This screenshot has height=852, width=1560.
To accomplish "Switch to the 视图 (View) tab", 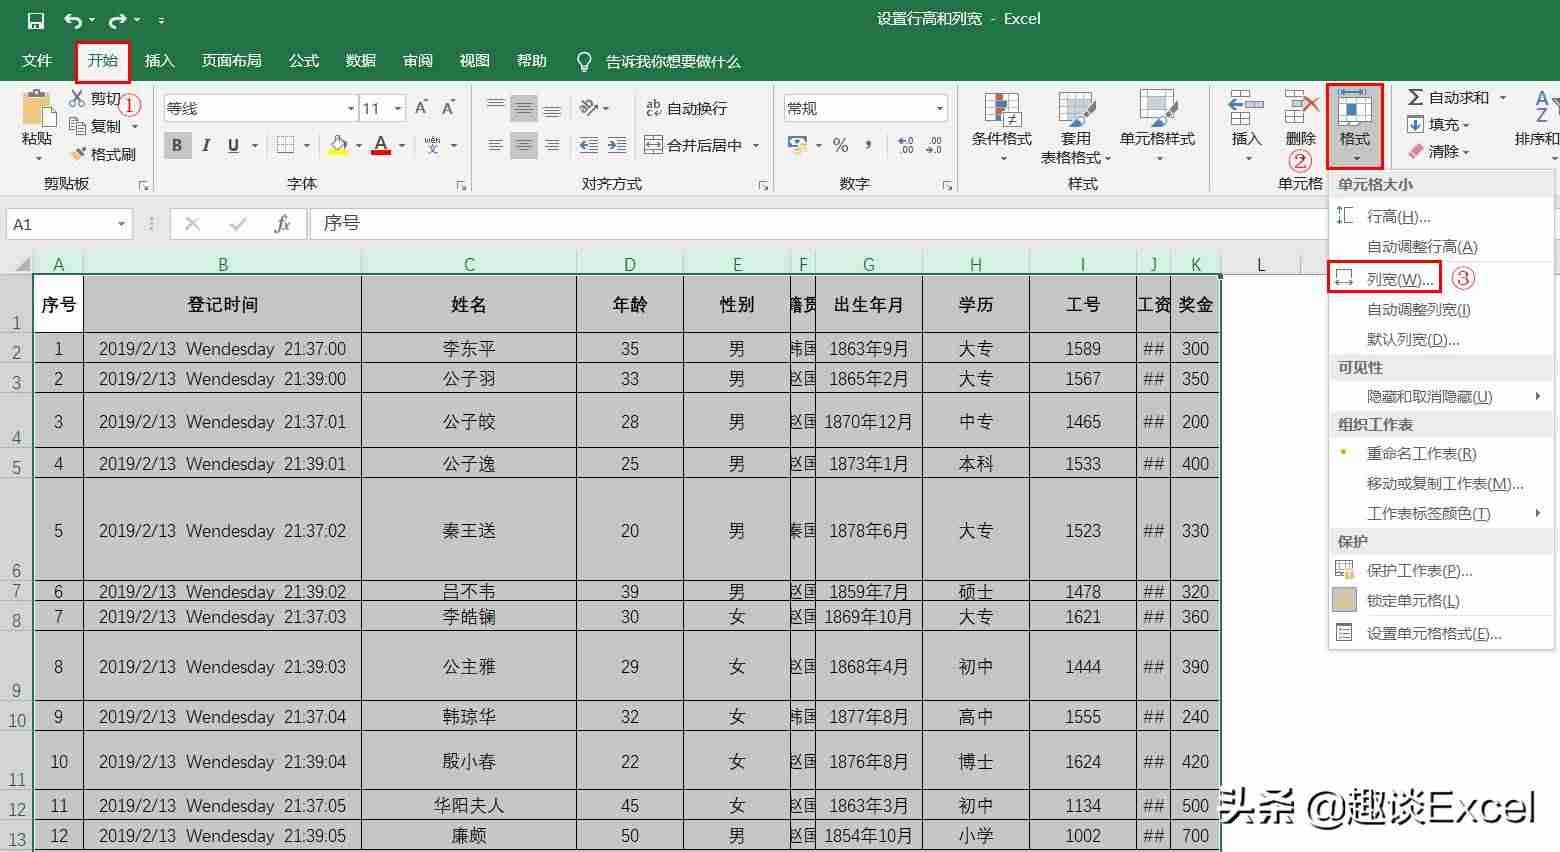I will point(475,61).
